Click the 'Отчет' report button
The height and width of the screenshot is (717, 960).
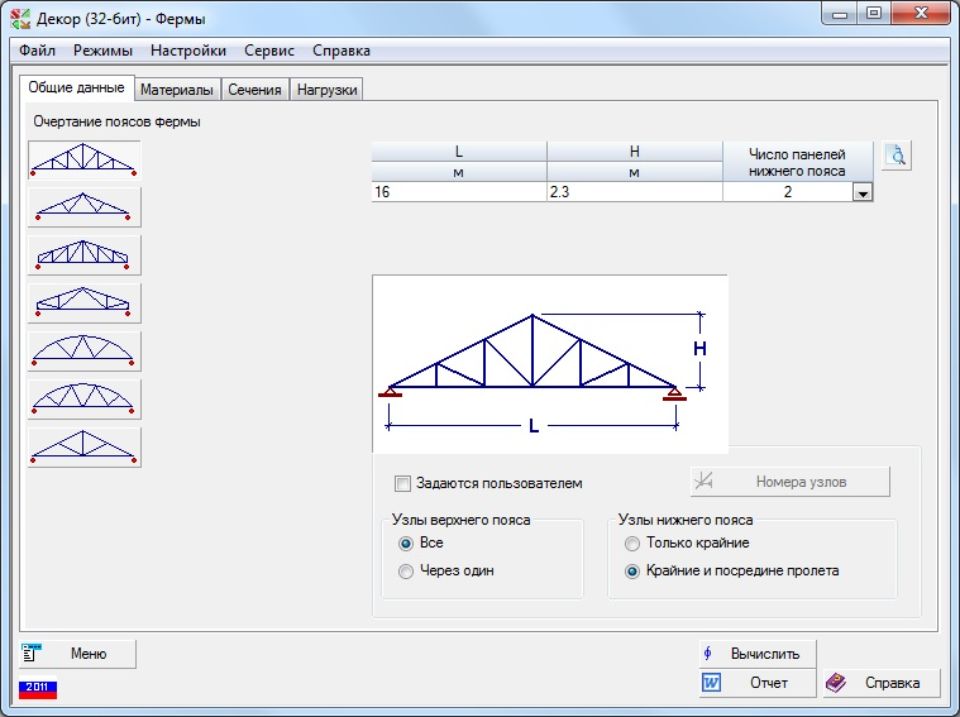tap(757, 683)
